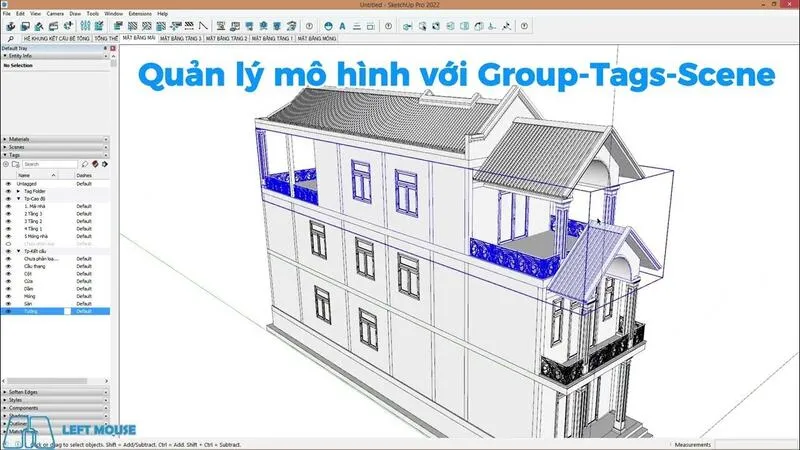800x450 pixels.
Task: Hide the Sàn tag
Action: coord(8,304)
